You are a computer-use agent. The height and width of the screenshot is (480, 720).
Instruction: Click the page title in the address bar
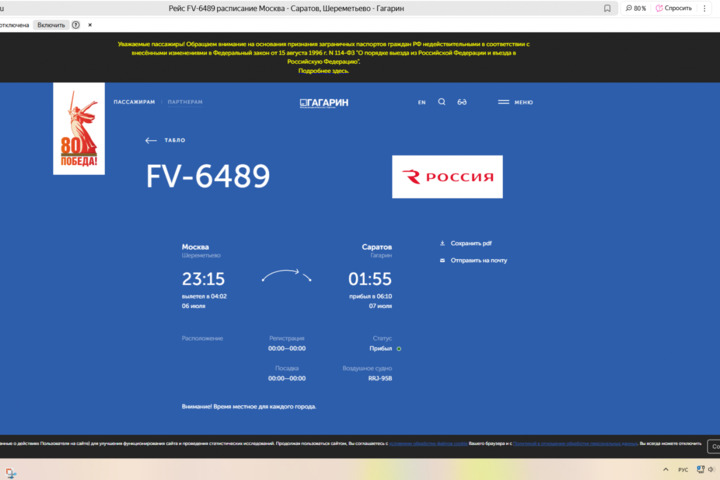286,8
